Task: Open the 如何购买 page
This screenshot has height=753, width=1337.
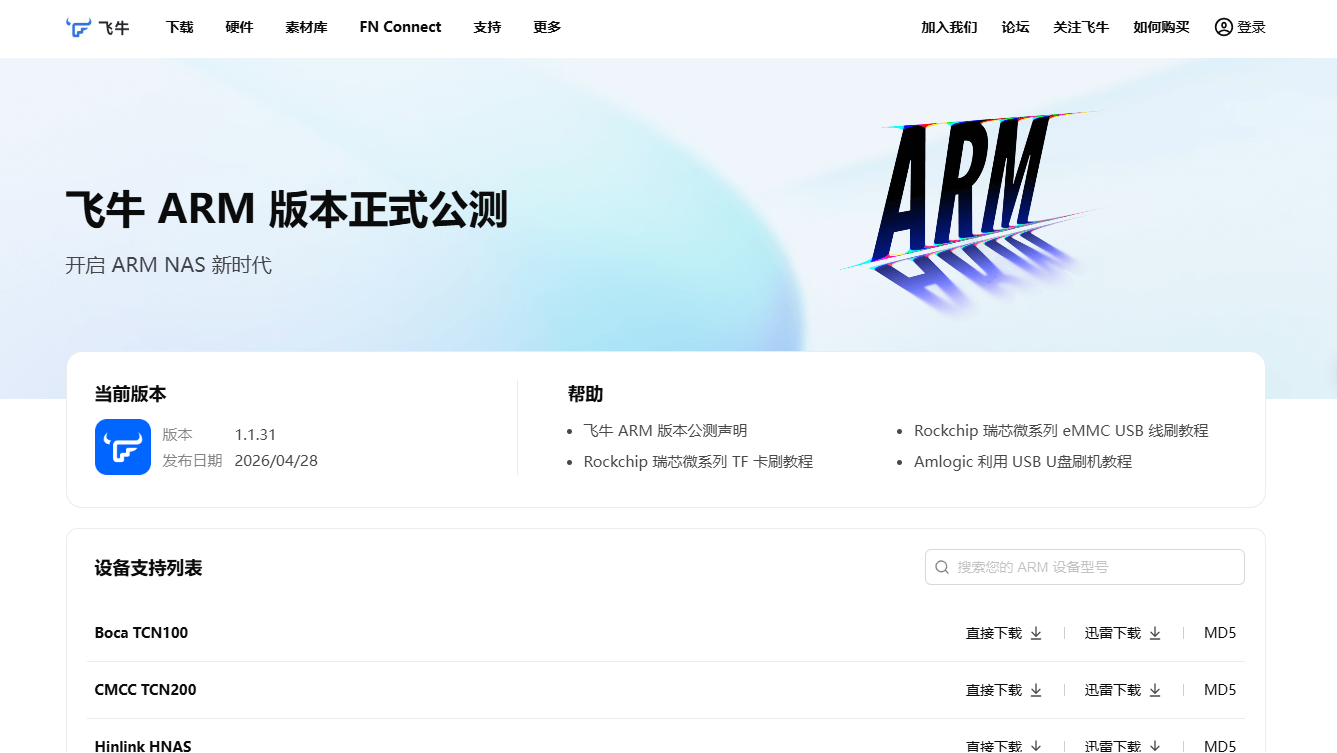Action: [x=1161, y=27]
